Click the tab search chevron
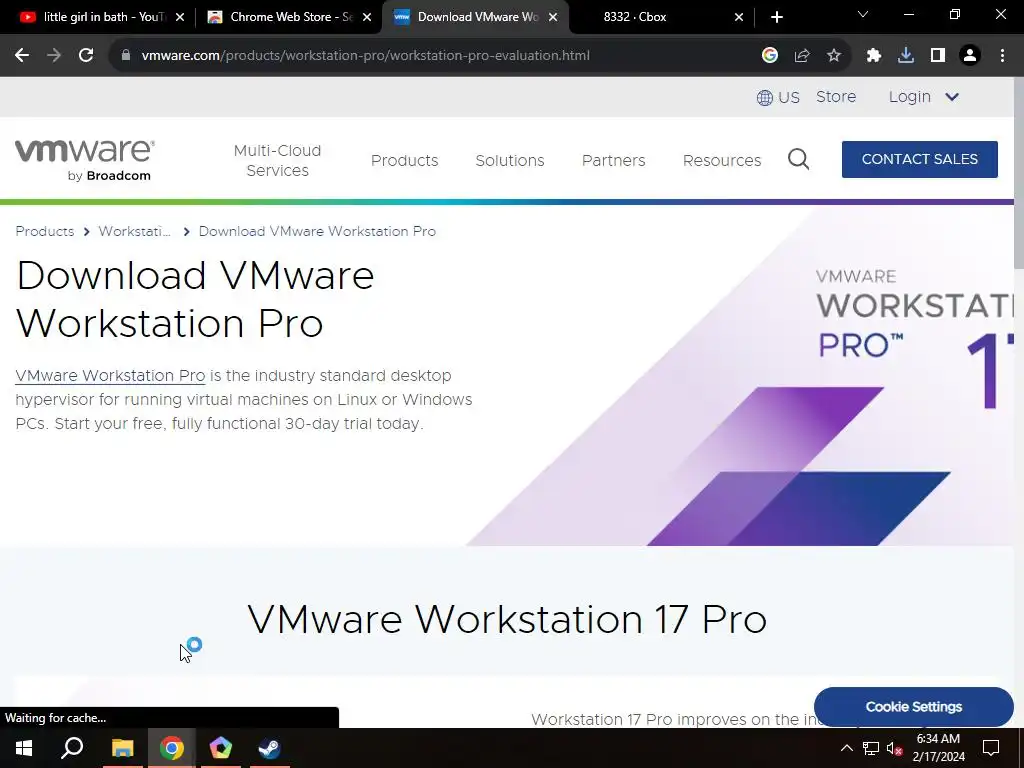 (x=863, y=14)
